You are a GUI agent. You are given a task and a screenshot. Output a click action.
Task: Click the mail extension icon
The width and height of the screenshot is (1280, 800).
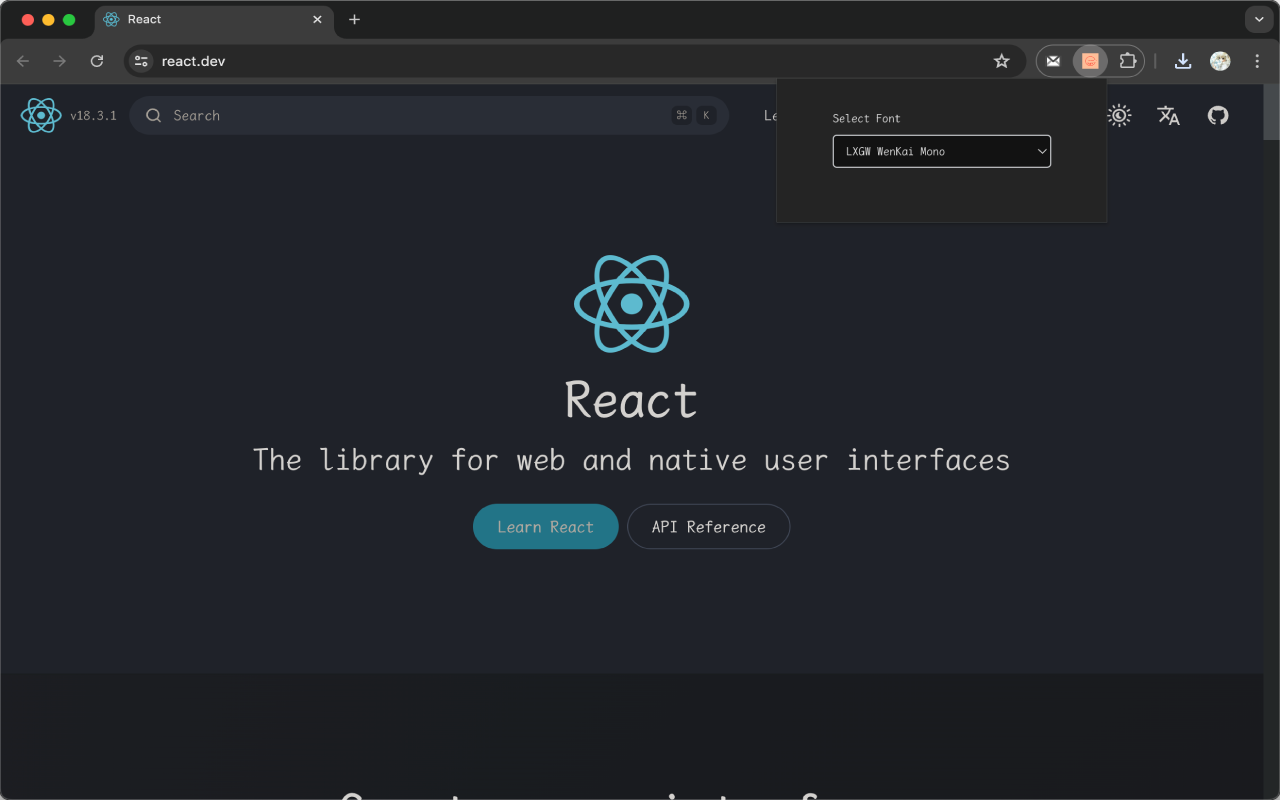tap(1053, 61)
